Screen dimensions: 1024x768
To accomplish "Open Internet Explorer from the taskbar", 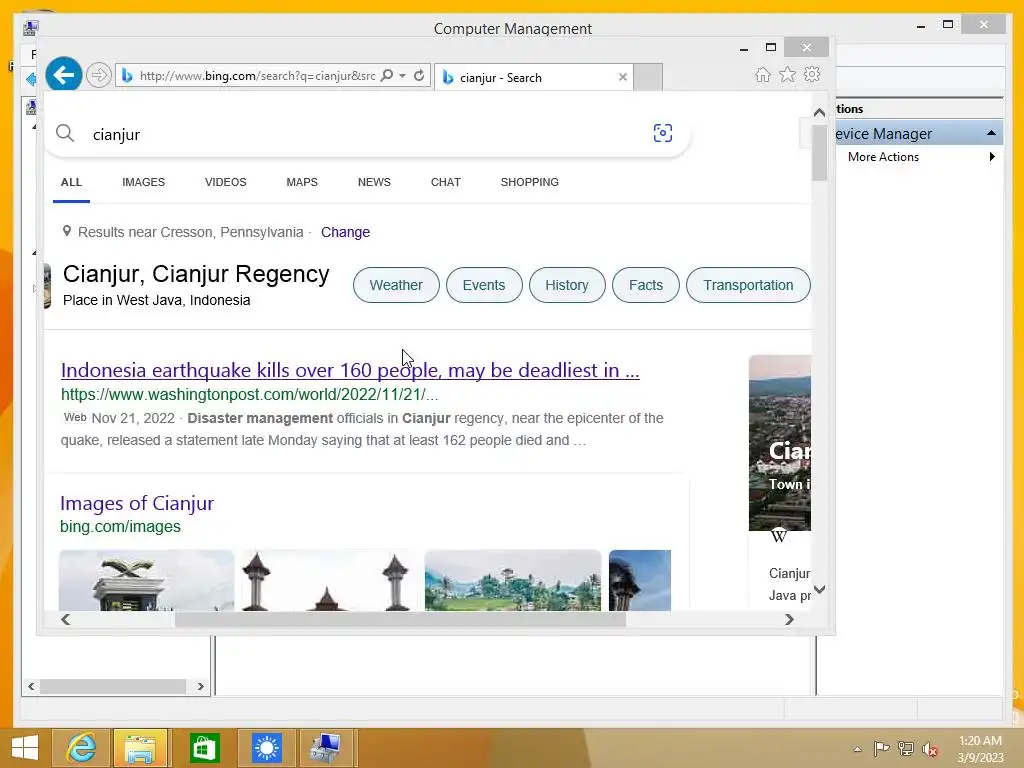I will pyautogui.click(x=81, y=748).
